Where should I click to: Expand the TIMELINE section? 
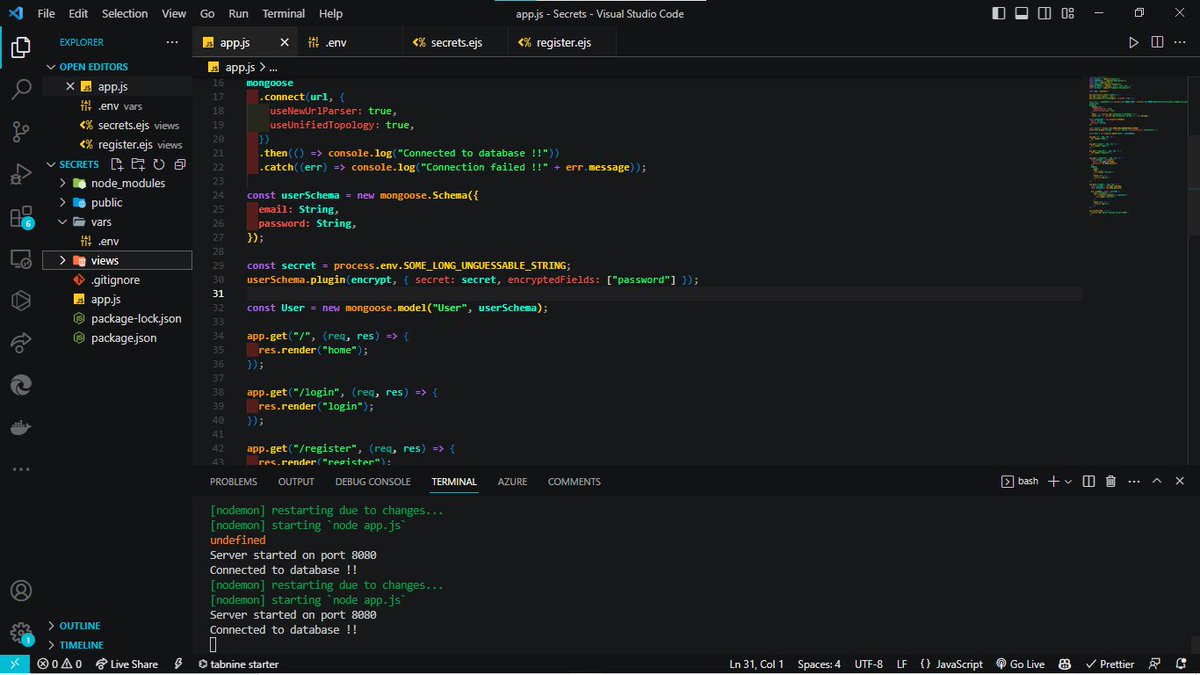81,645
